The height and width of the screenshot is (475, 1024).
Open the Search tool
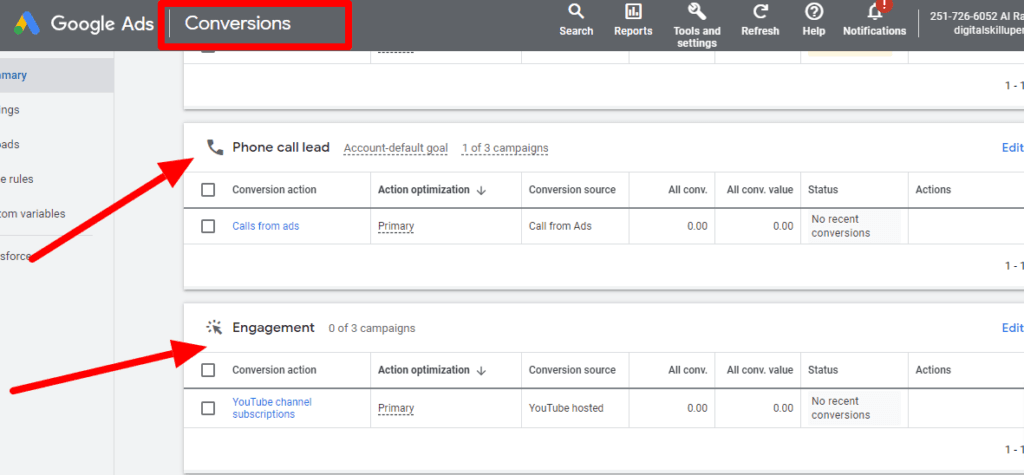576,20
